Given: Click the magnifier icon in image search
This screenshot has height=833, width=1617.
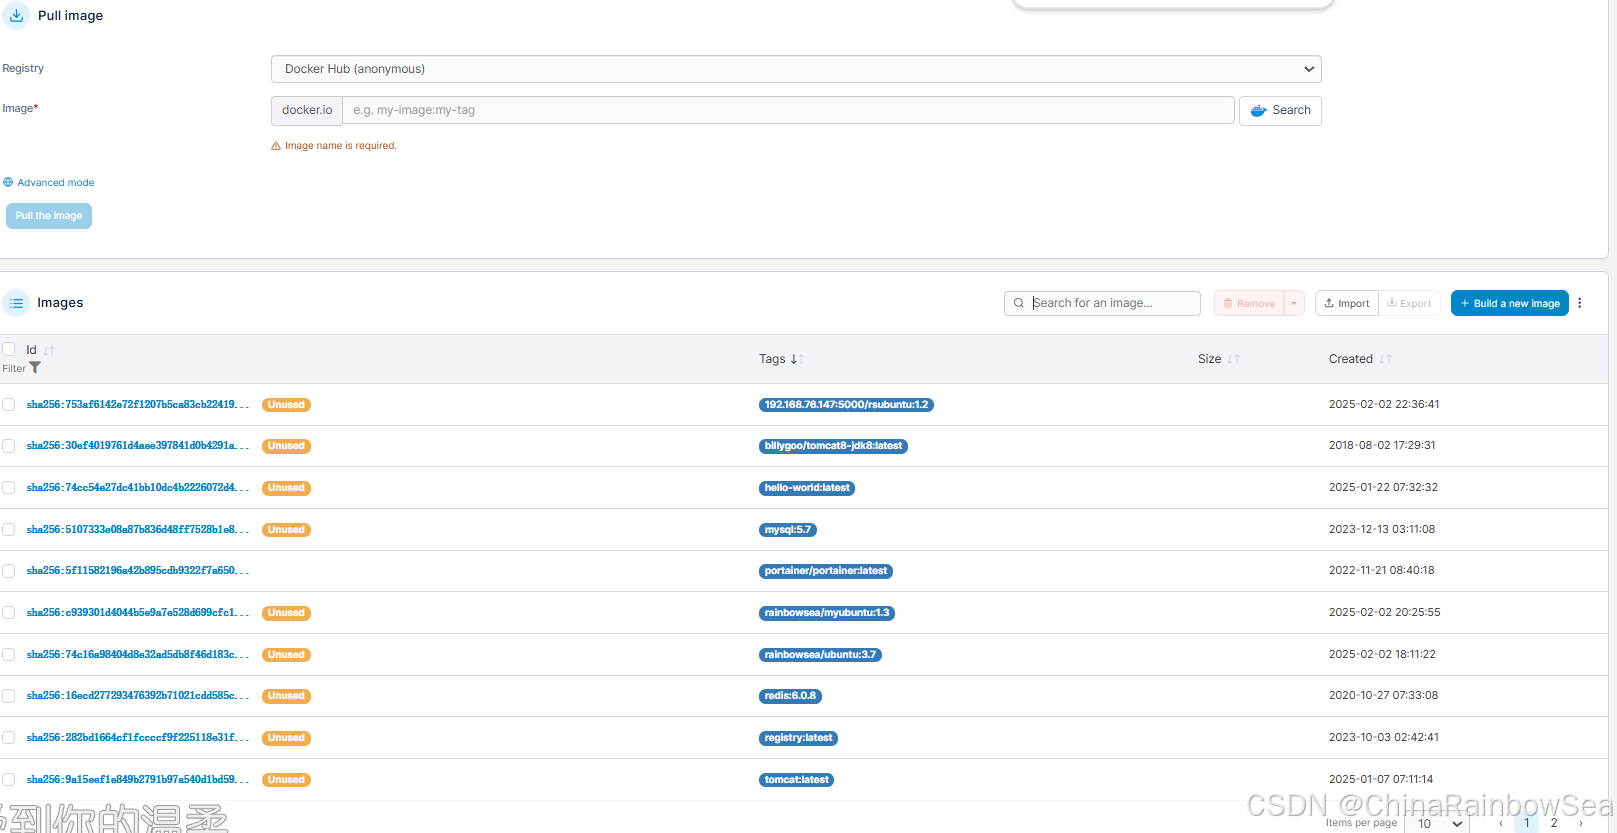Looking at the screenshot, I should [x=1019, y=303].
